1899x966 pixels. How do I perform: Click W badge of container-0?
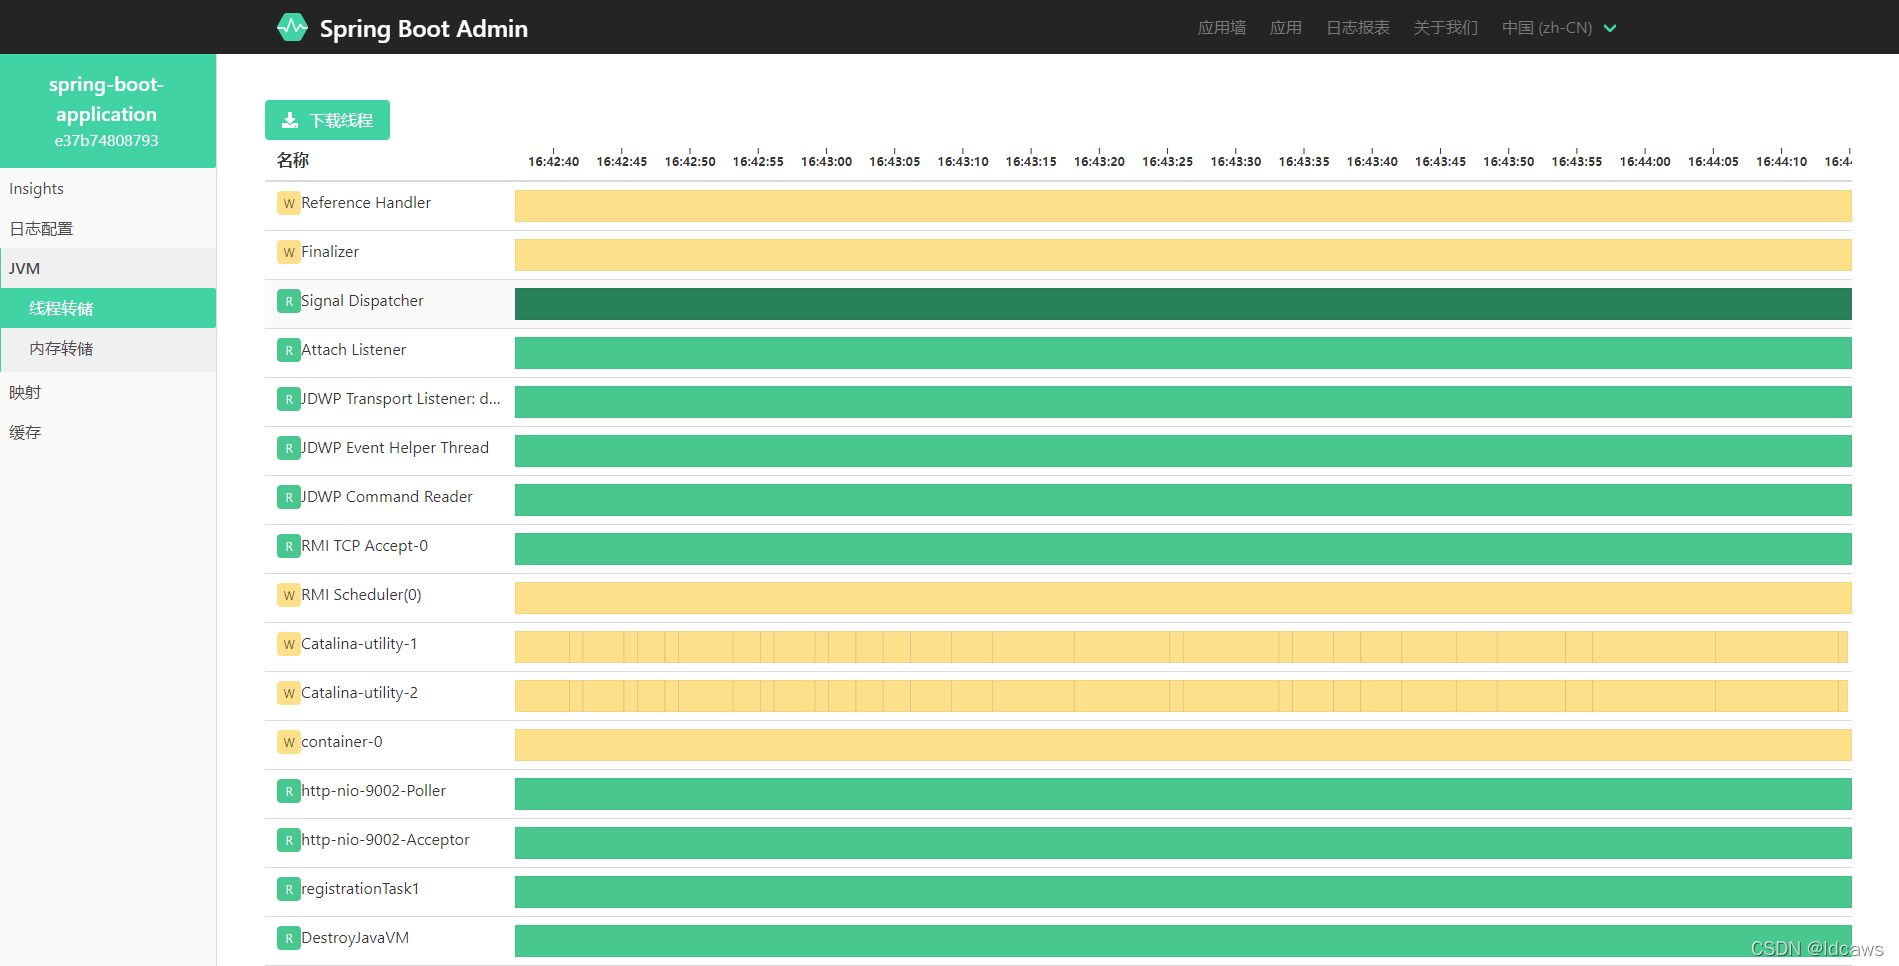coord(289,742)
